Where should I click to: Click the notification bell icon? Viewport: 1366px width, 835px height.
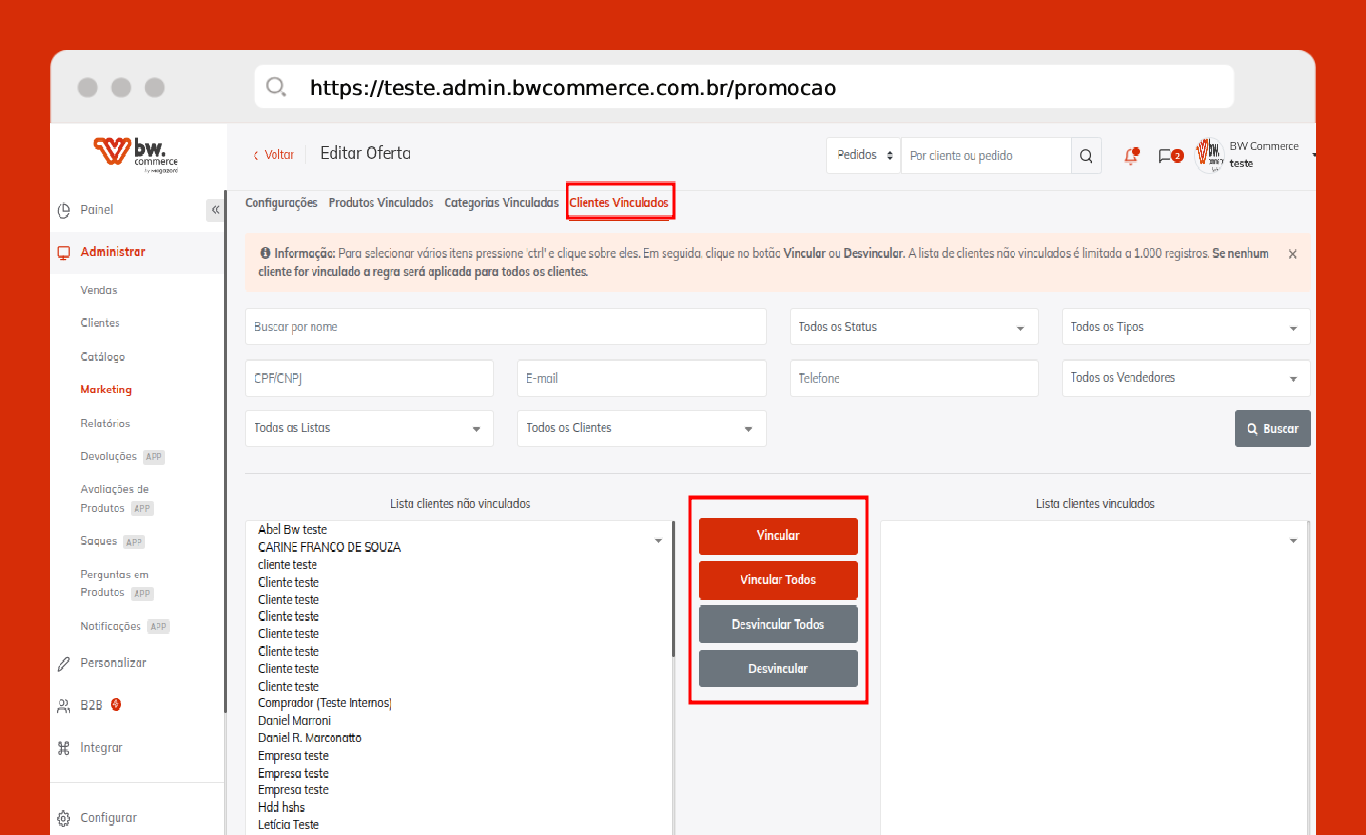(x=1131, y=156)
